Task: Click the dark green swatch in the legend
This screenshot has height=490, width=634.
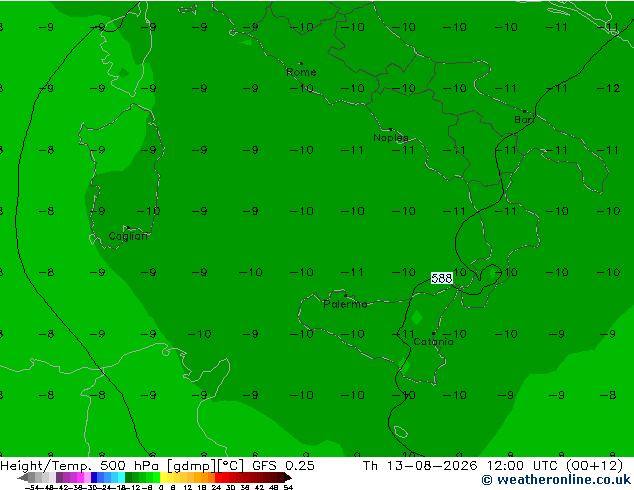Action: [x=129, y=477]
